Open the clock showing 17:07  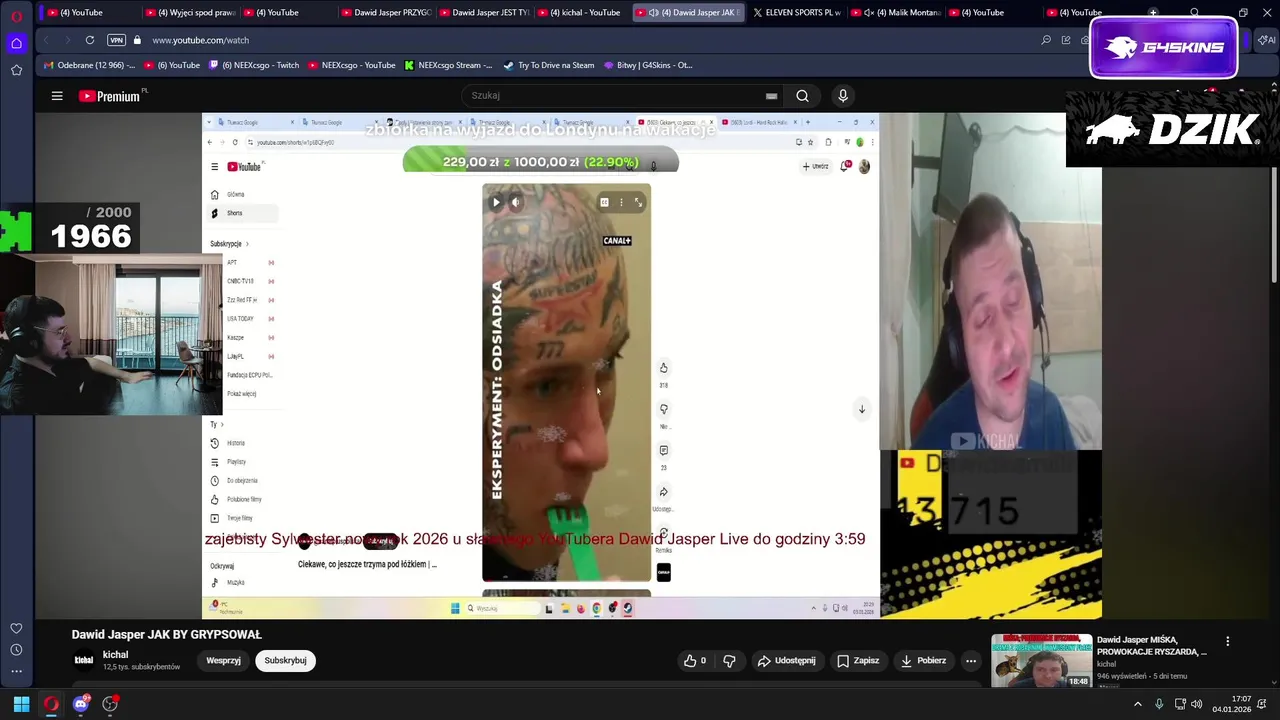click(x=1232, y=704)
